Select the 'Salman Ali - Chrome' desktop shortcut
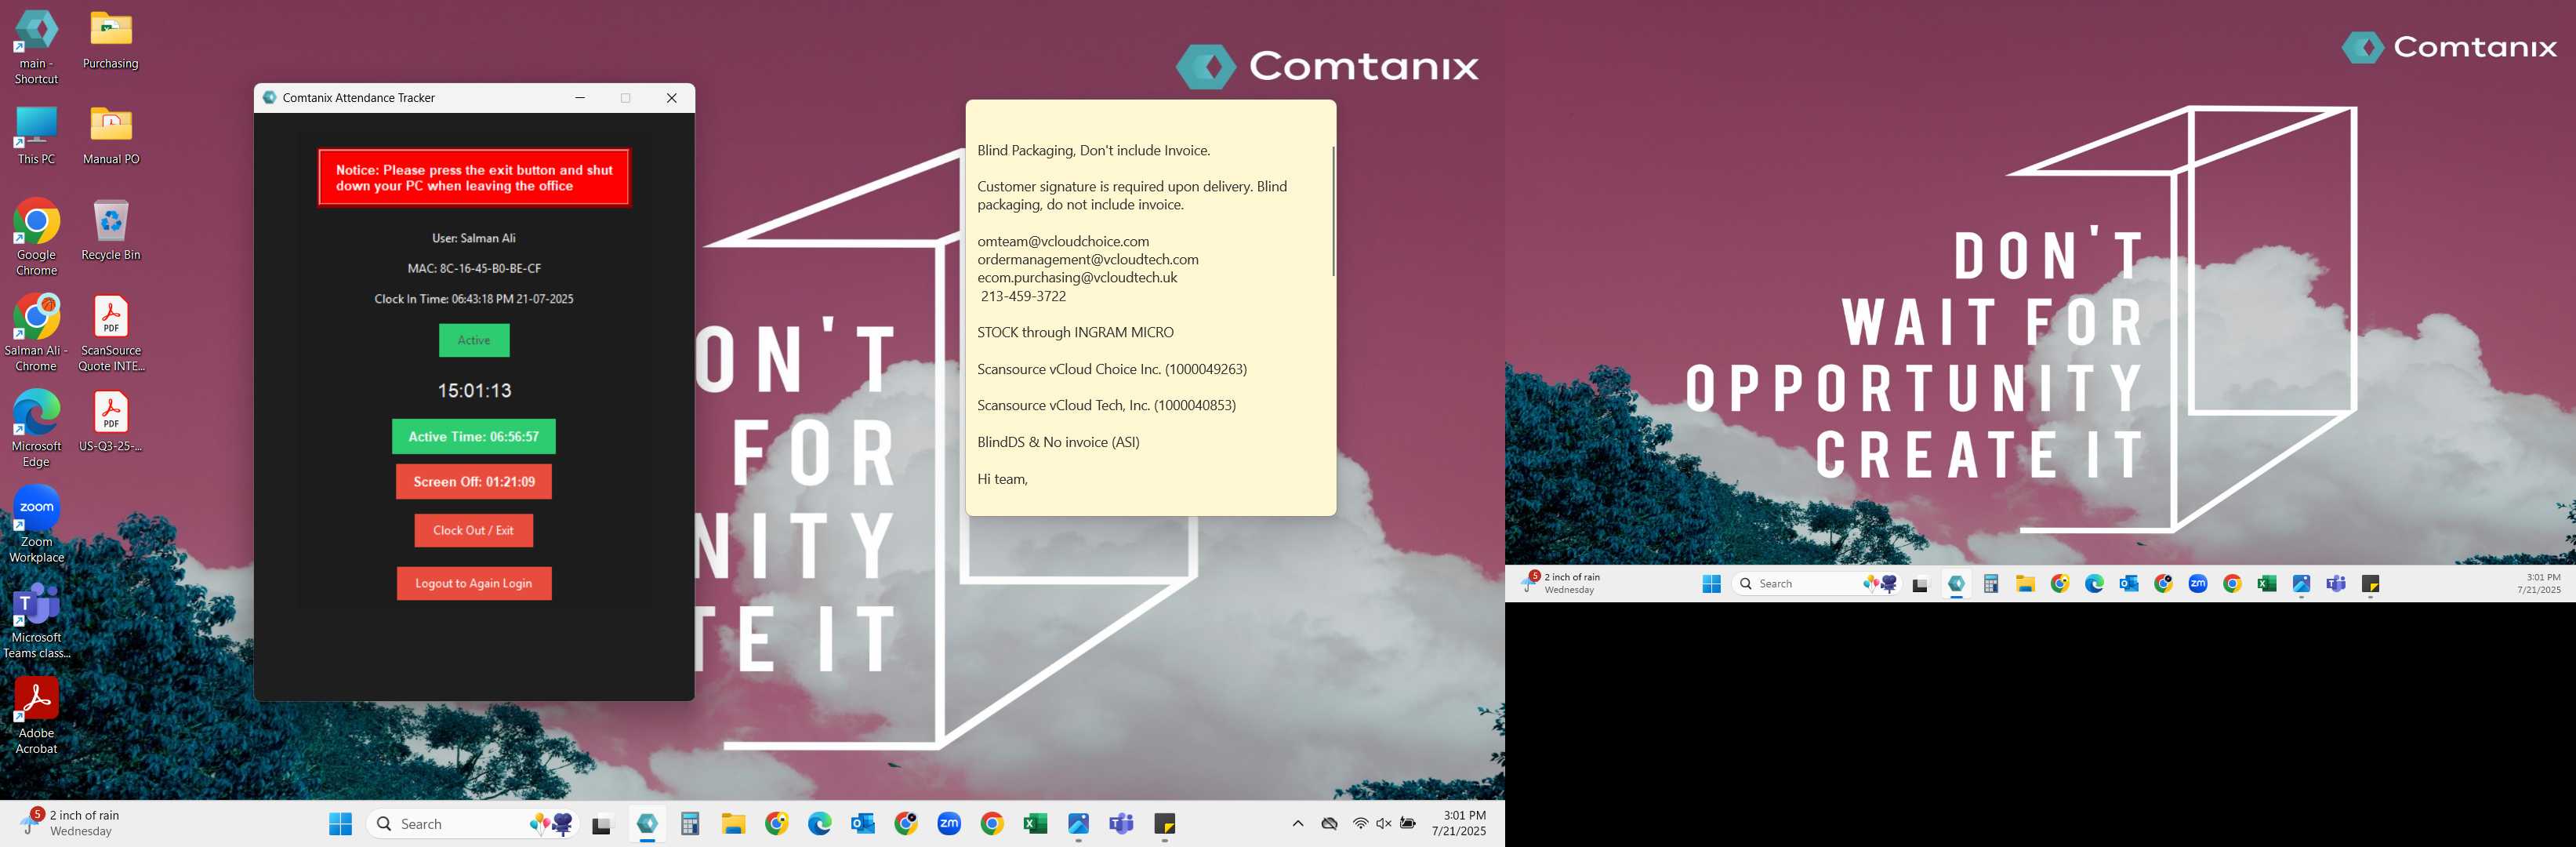The width and height of the screenshot is (2576, 847). 36,334
